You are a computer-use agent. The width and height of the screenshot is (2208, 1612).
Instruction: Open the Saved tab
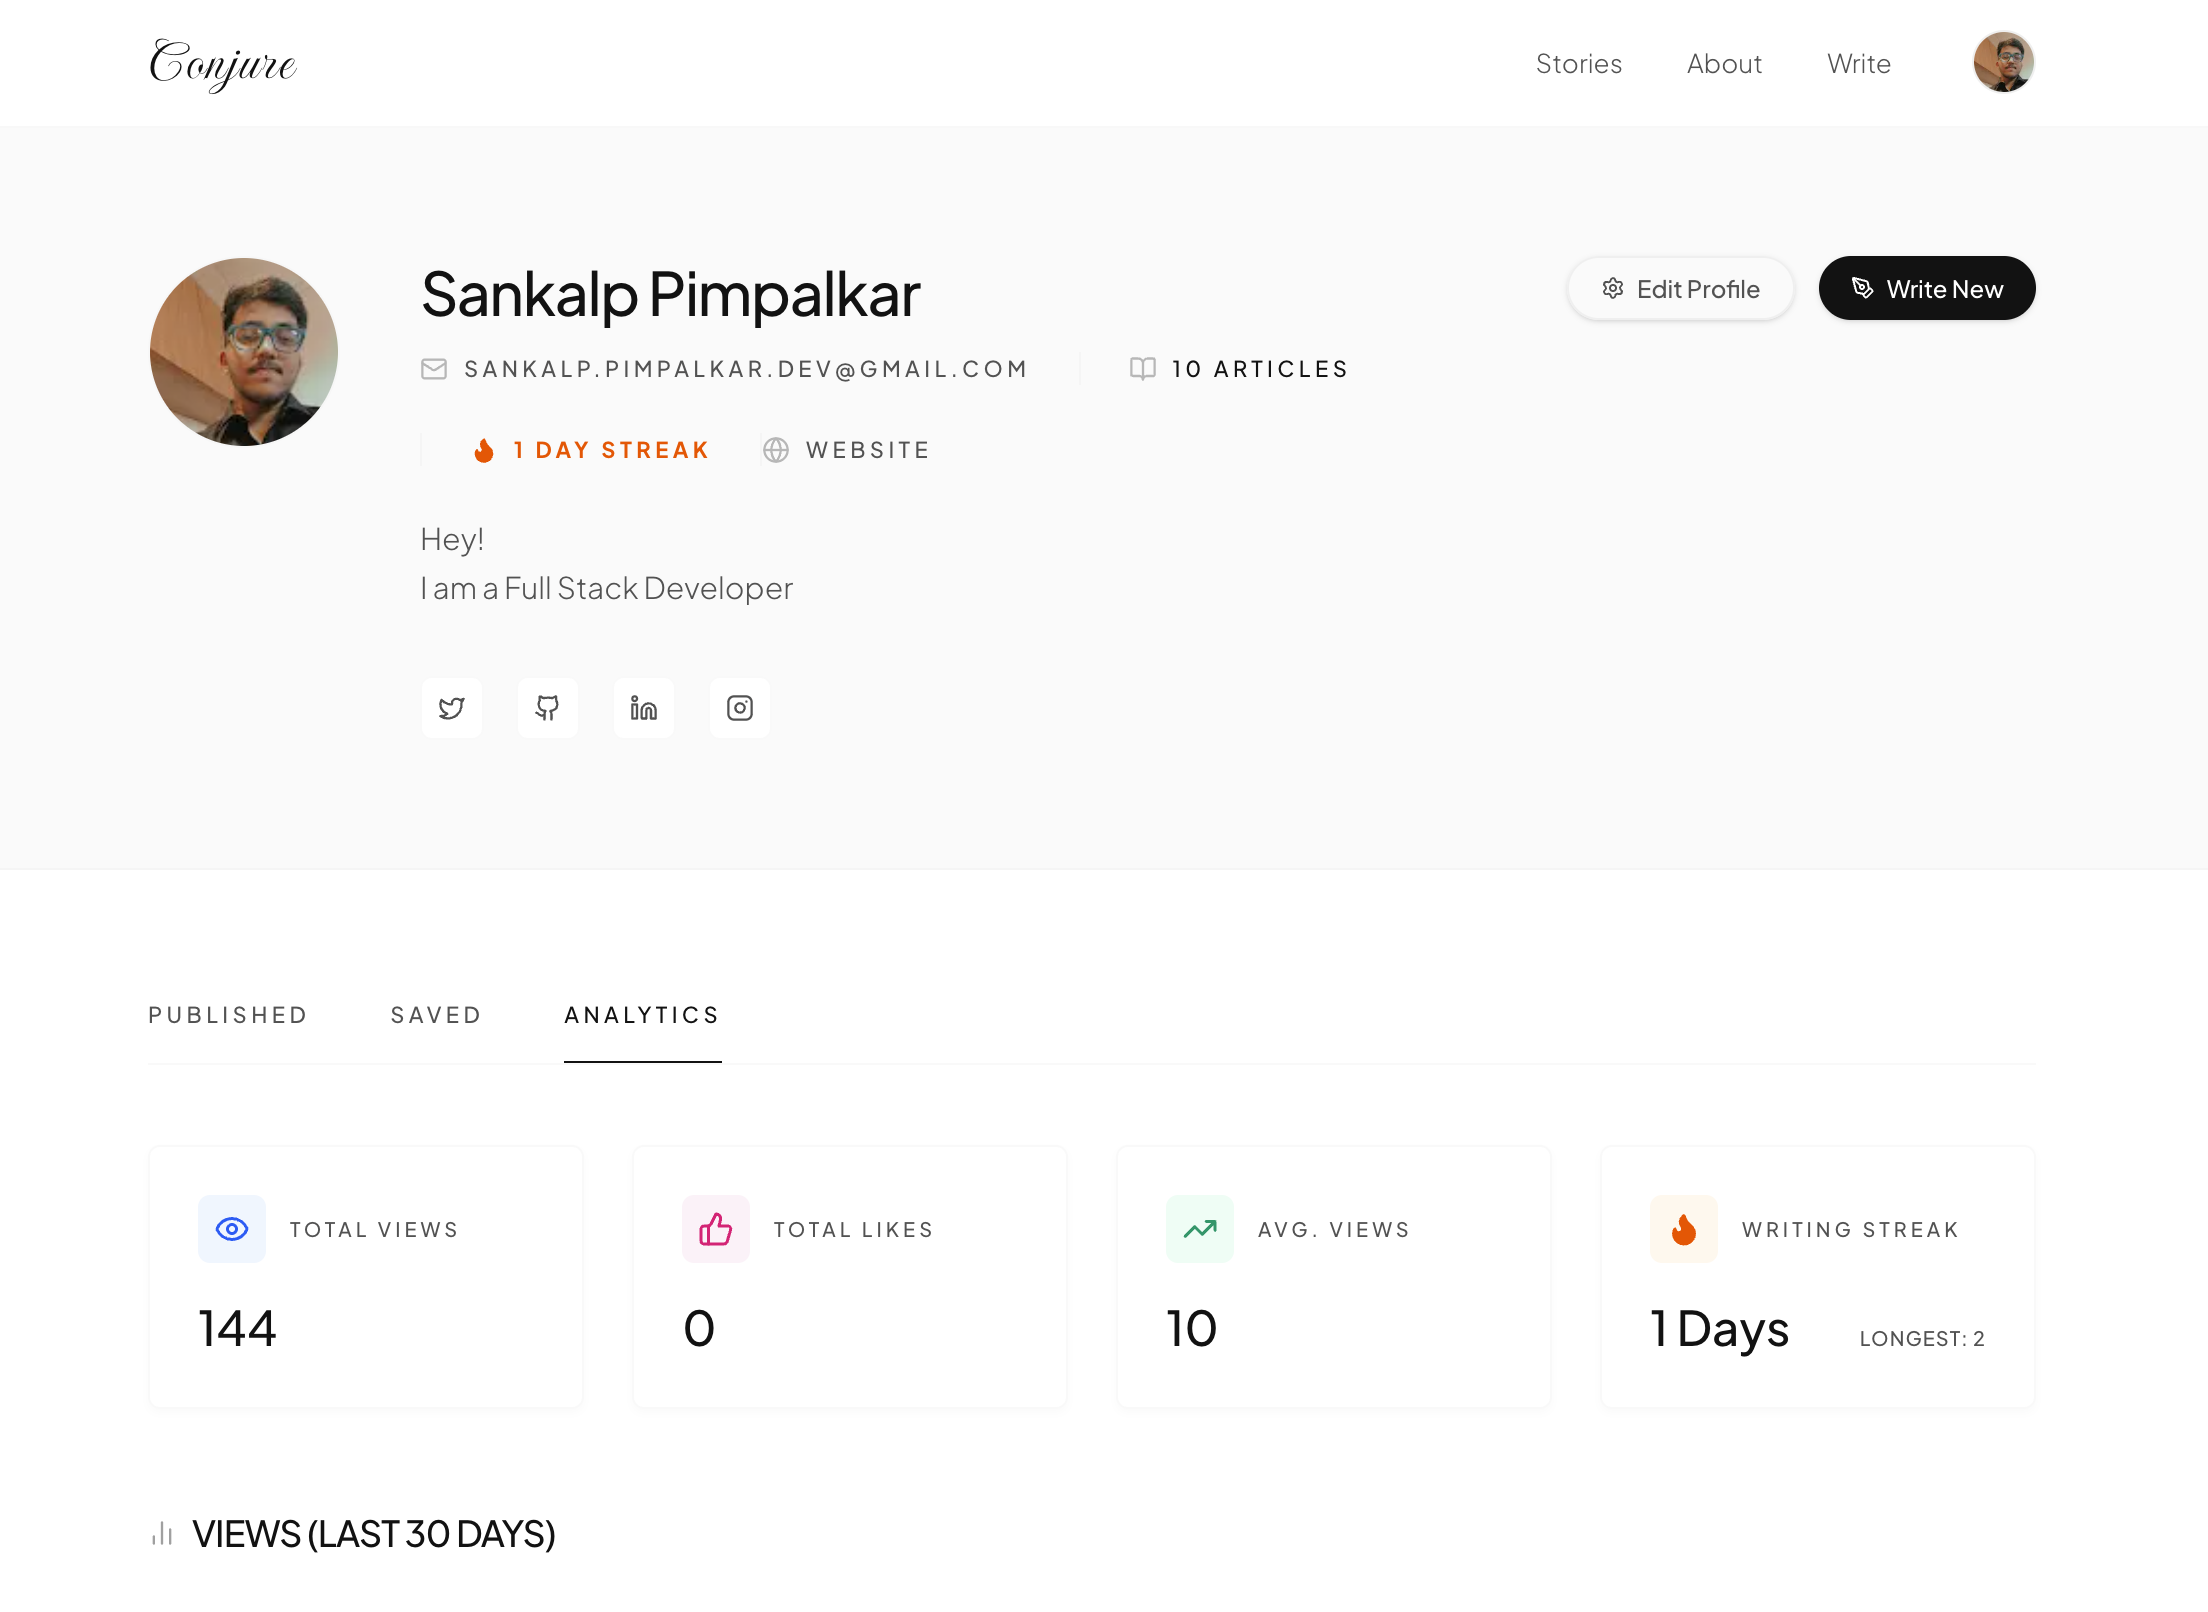(x=435, y=1015)
